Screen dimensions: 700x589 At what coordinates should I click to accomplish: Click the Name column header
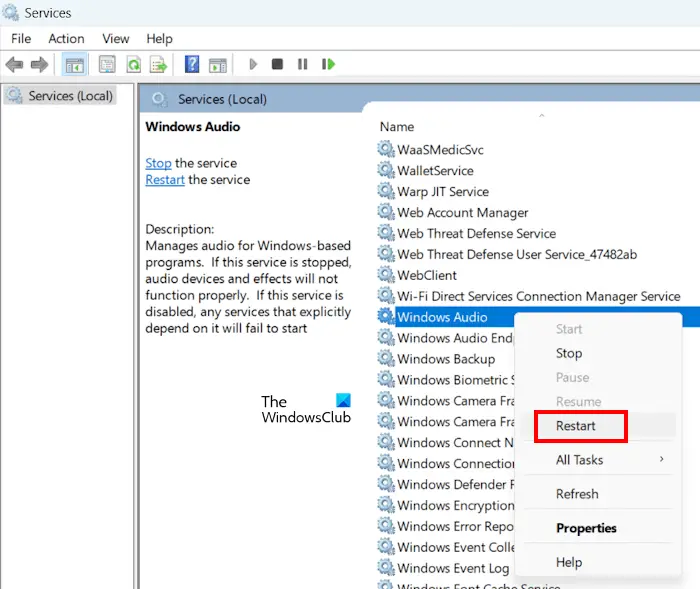click(397, 127)
